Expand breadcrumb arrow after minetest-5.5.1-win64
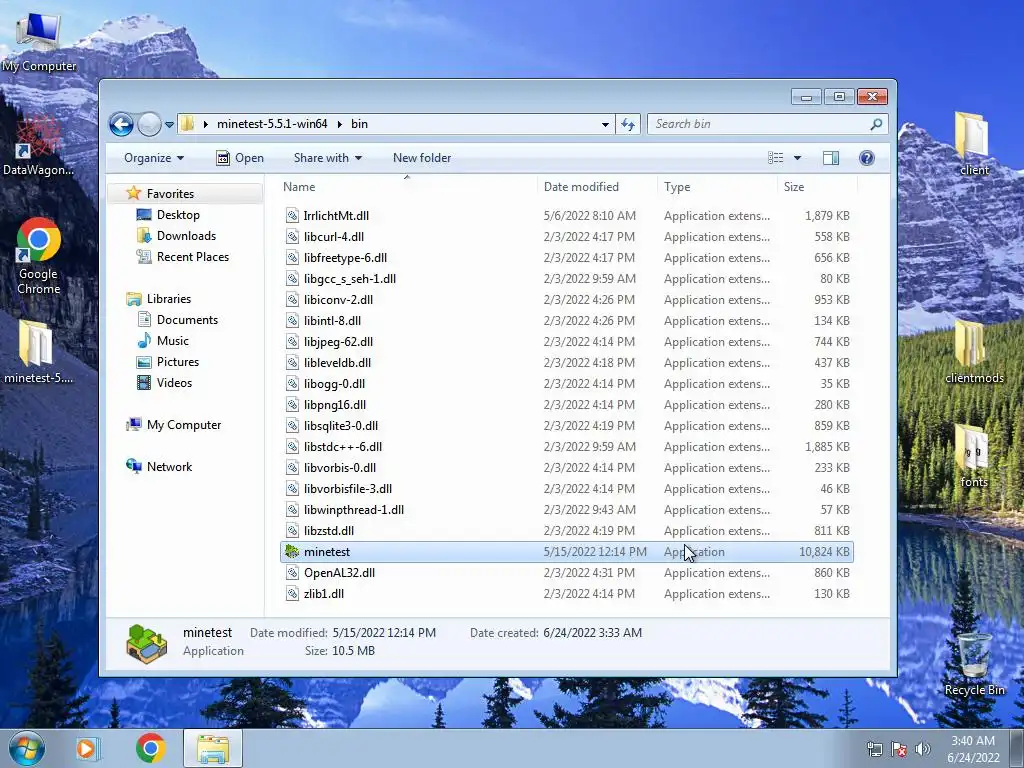1024x768 pixels. [339, 124]
